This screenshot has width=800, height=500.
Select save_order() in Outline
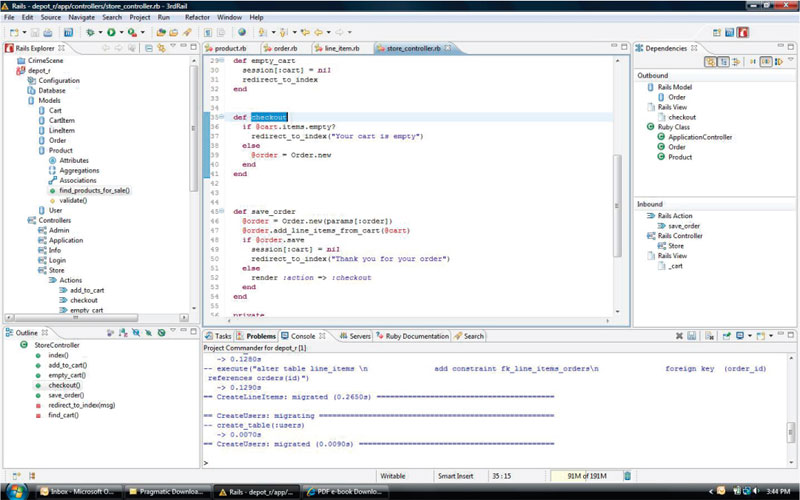click(x=66, y=395)
